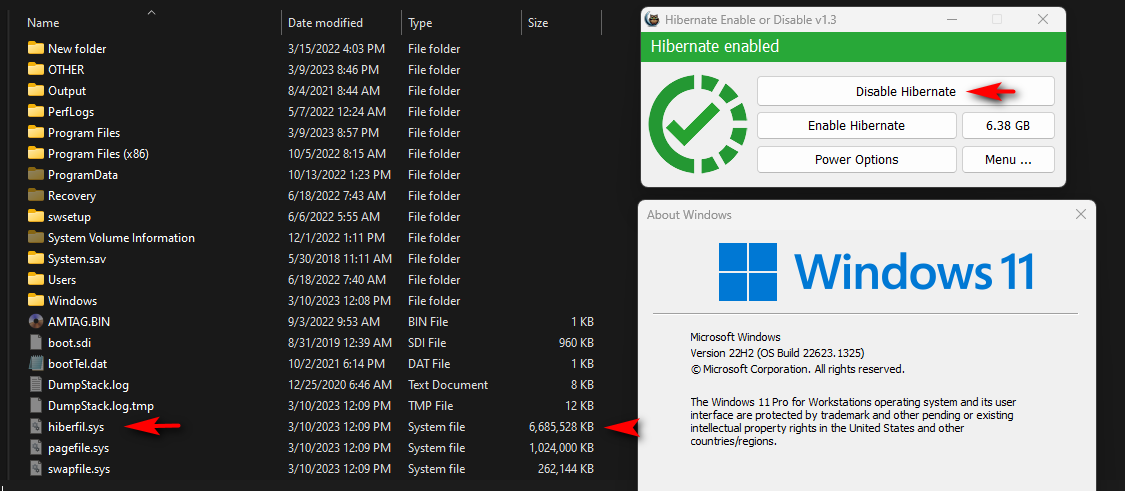Select the DumpStack.log.tmp file name
1125x491 pixels.
pos(100,406)
